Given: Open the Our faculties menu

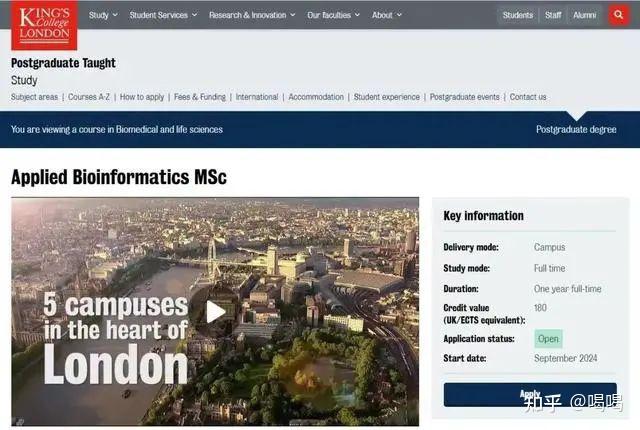Looking at the screenshot, I should pyautogui.click(x=333, y=15).
